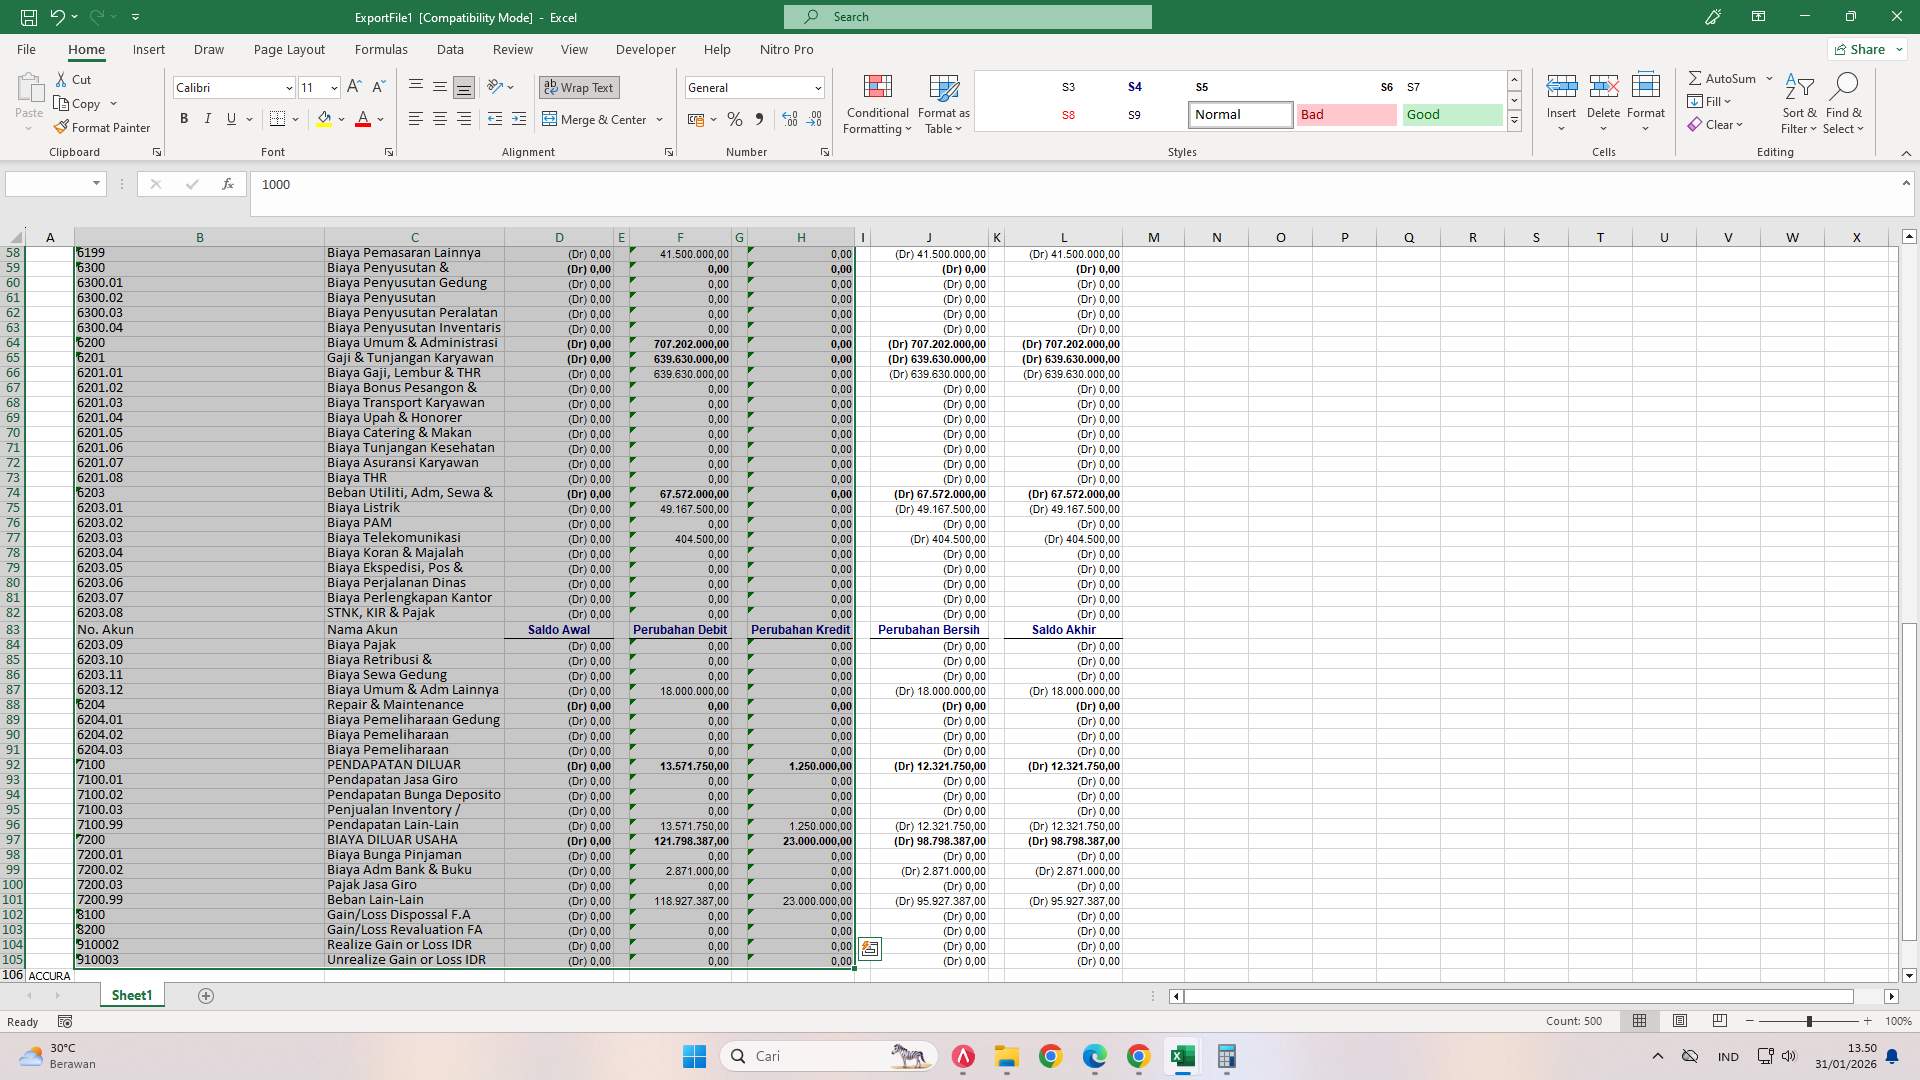Switch to the Formulas ribbon tab
This screenshot has height=1080, width=1920.
coord(381,49)
